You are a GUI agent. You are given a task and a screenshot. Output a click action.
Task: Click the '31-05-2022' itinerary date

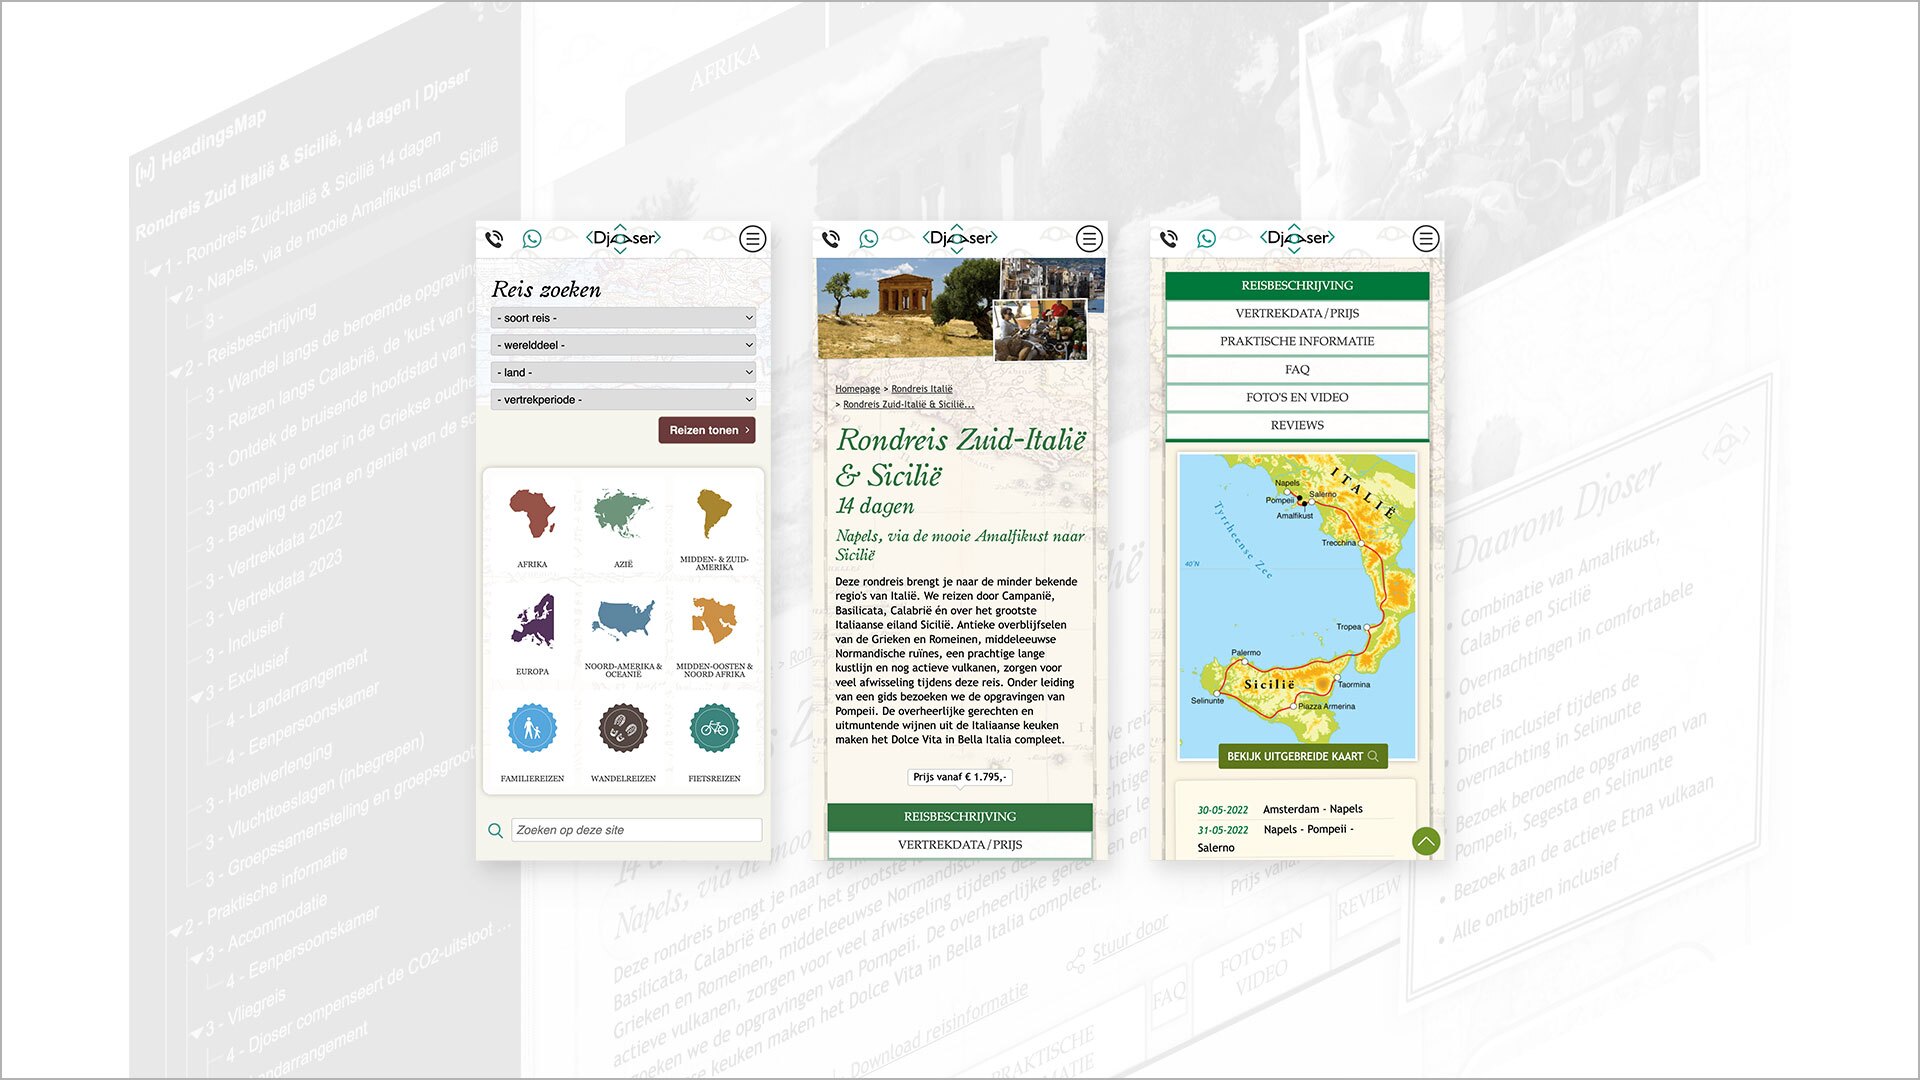[x=1223, y=830]
